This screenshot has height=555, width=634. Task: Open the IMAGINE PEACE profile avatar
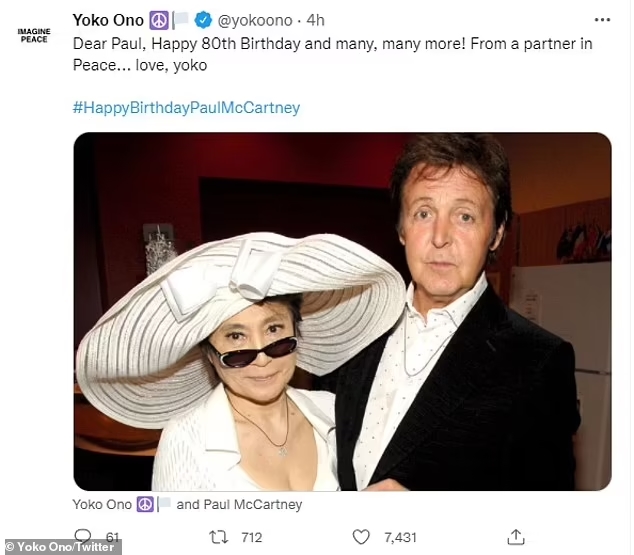pyautogui.click(x=34, y=35)
